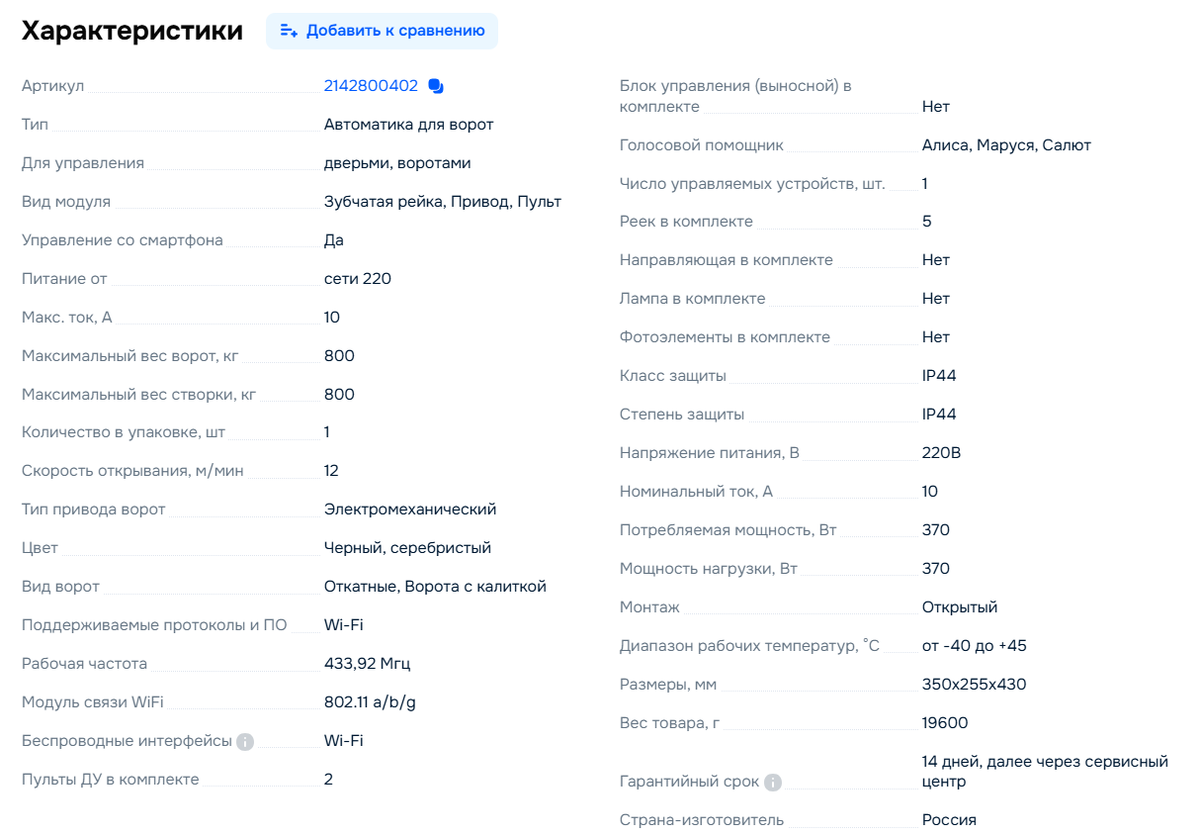Click the add-to-comparison list icon
This screenshot has width=1200, height=836.
click(288, 31)
